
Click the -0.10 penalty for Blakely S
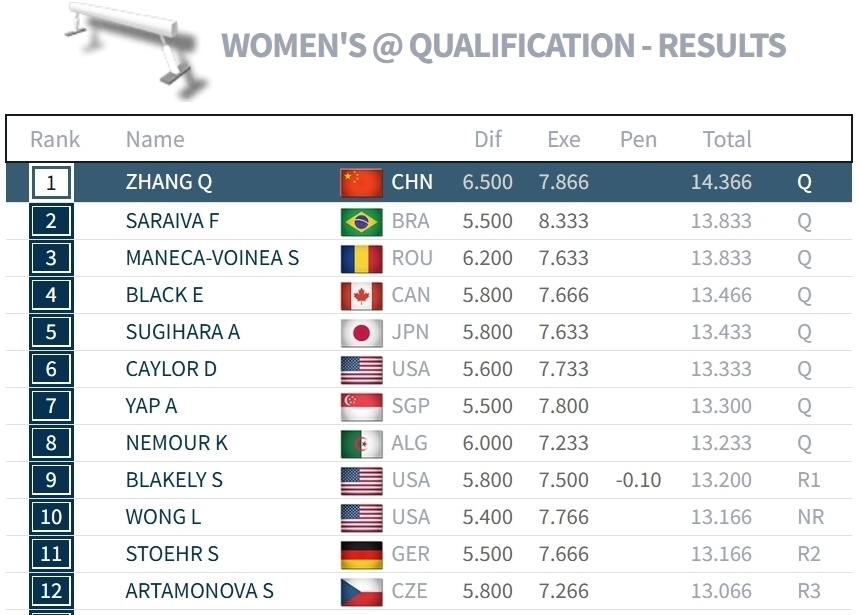[638, 480]
